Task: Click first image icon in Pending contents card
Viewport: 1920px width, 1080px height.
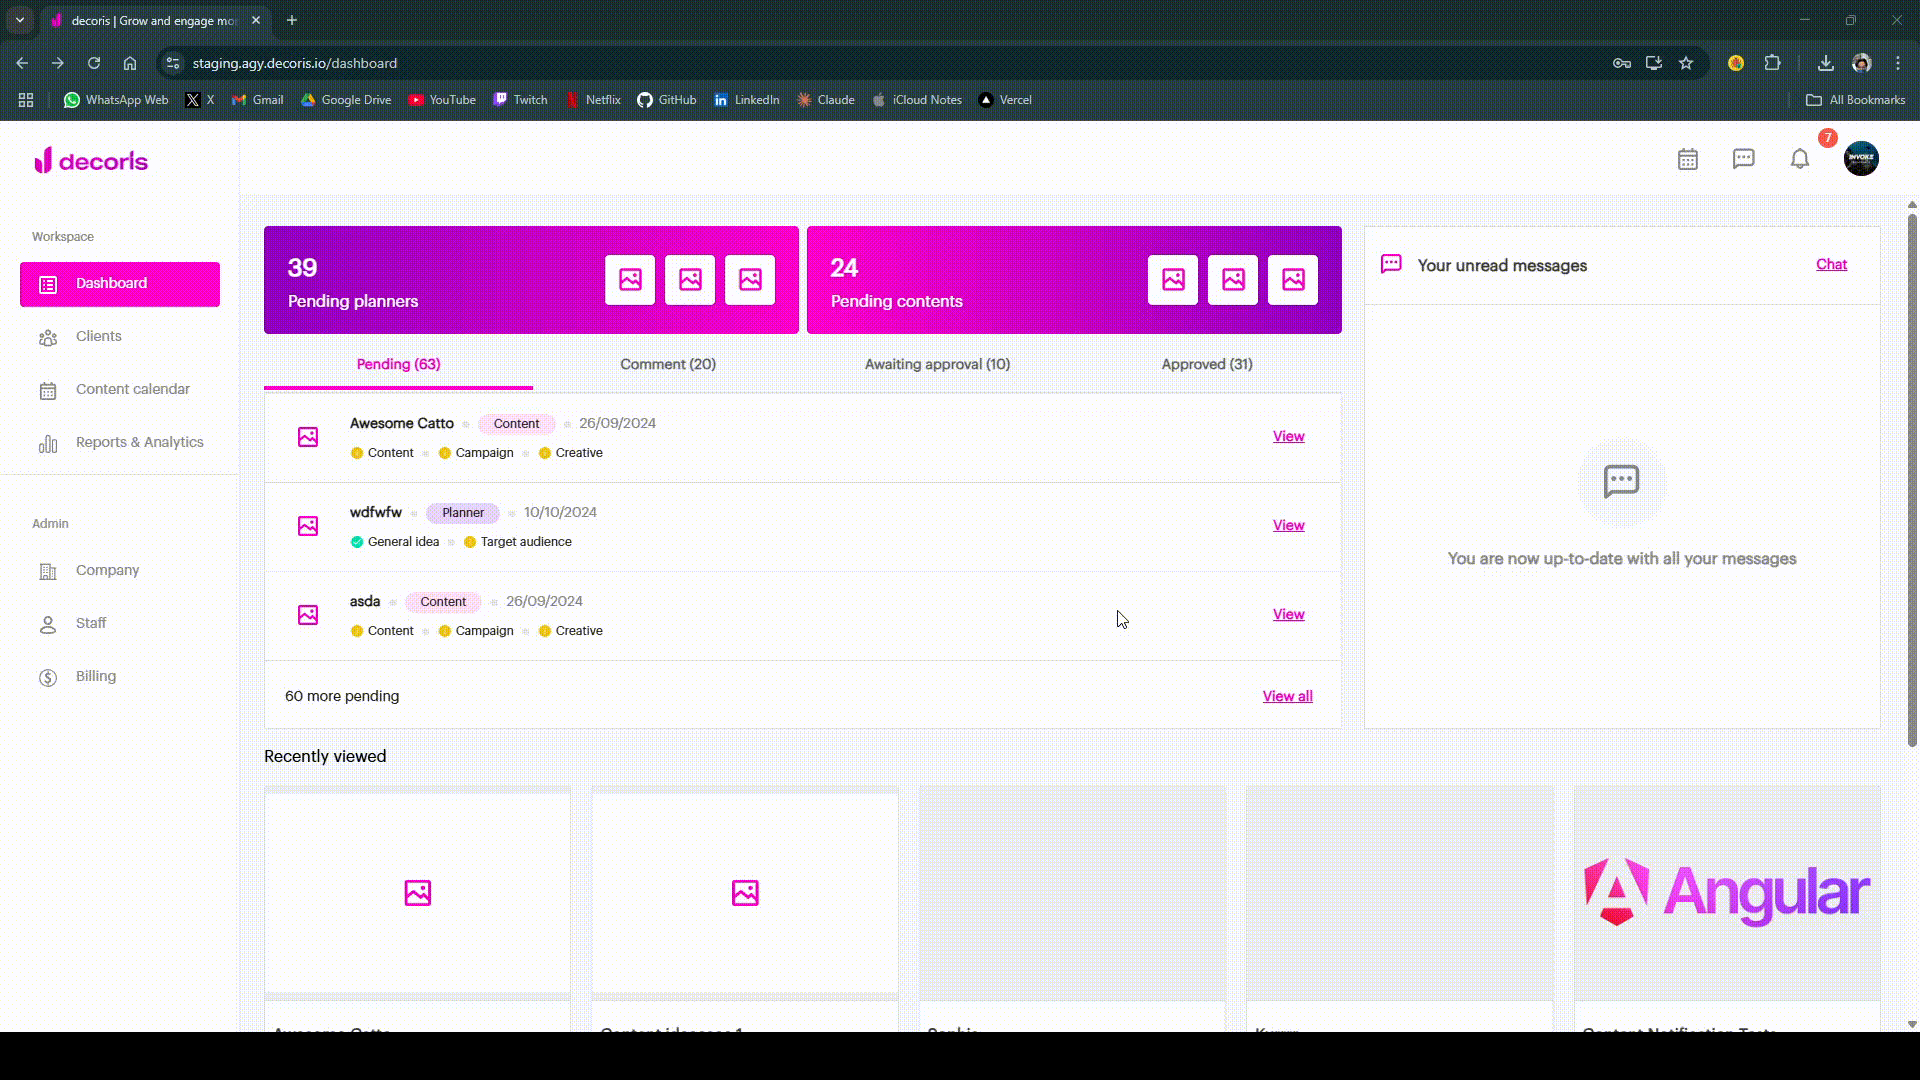Action: pyautogui.click(x=1173, y=280)
